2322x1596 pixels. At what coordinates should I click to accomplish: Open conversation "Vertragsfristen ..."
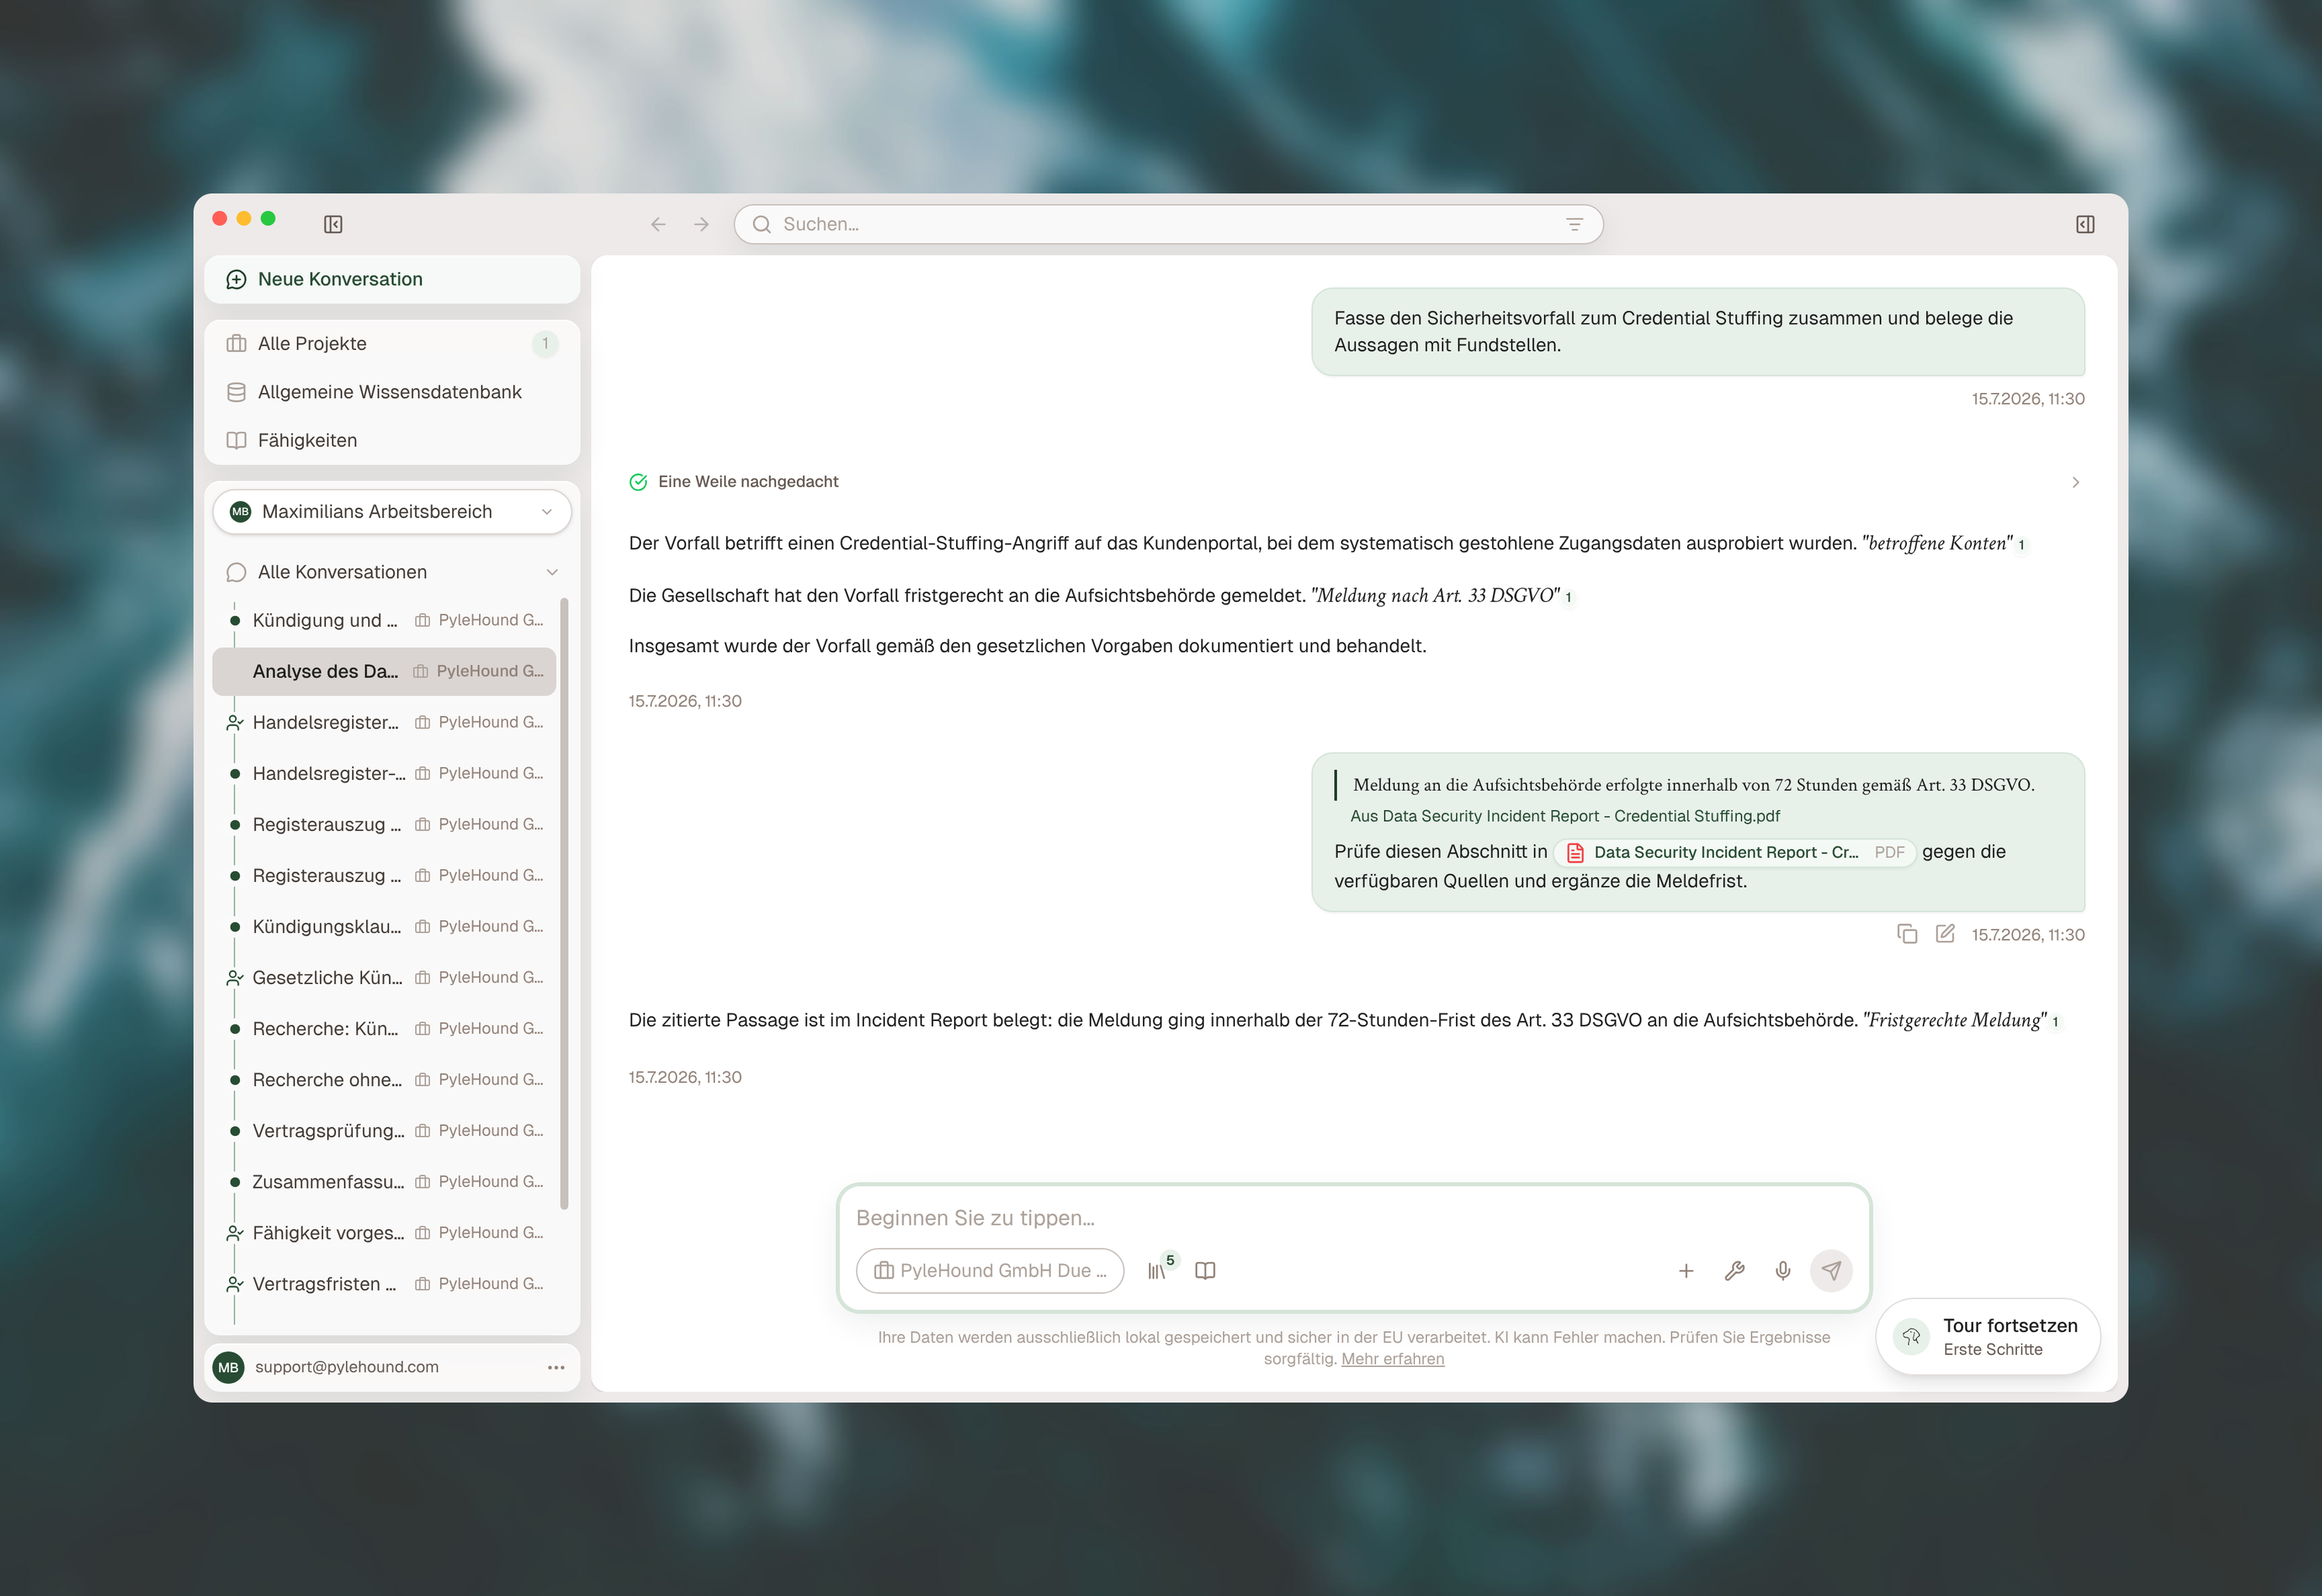[x=385, y=1283]
